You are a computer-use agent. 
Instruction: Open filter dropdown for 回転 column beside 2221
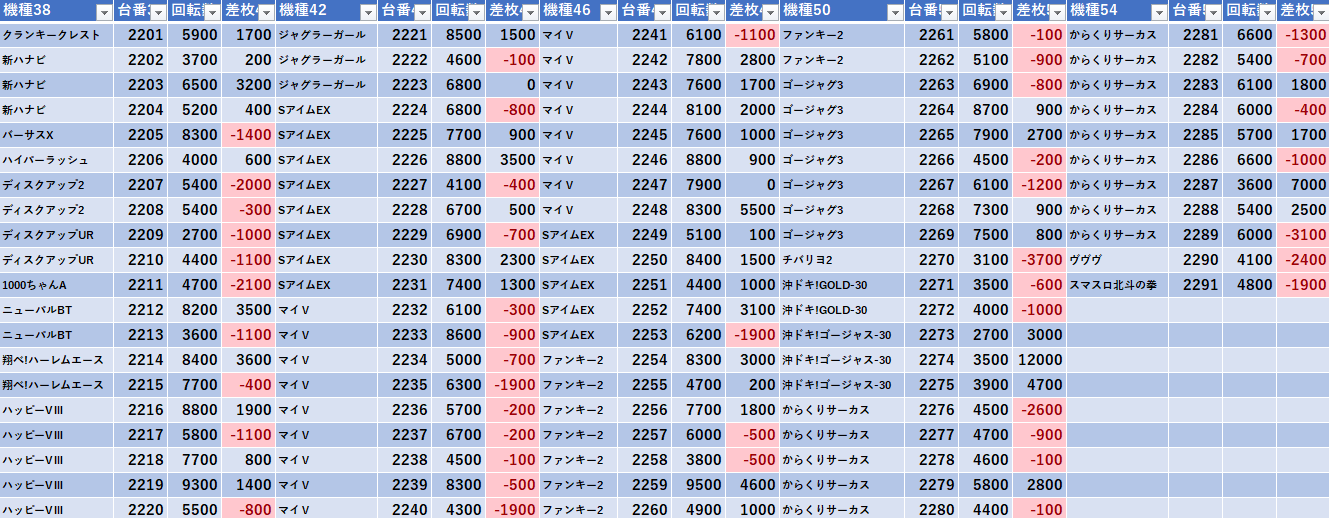(477, 12)
